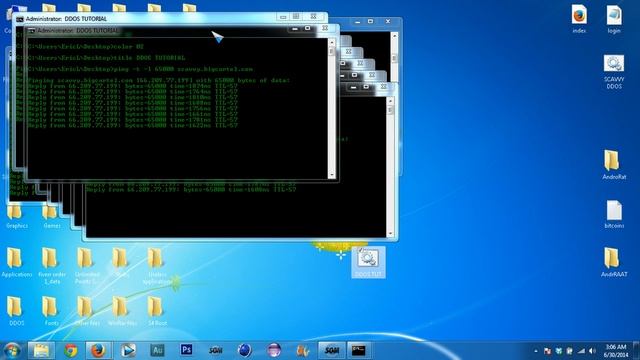Click front console window scrollbar down arrow
The height and width of the screenshot is (360, 640).
(331, 175)
